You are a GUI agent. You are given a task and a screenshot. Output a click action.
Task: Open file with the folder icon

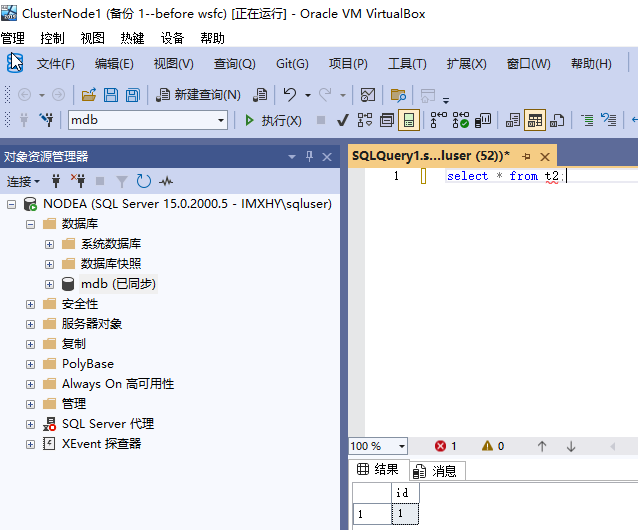click(89, 95)
